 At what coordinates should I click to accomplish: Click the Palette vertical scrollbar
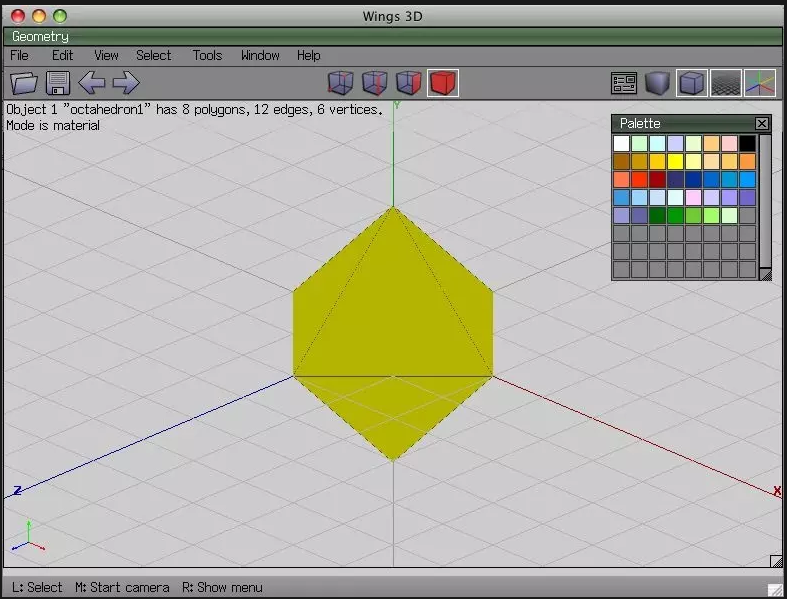(x=765, y=201)
